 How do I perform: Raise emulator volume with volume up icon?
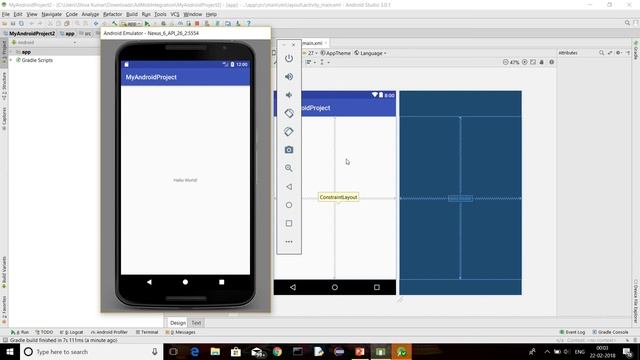[x=289, y=77]
